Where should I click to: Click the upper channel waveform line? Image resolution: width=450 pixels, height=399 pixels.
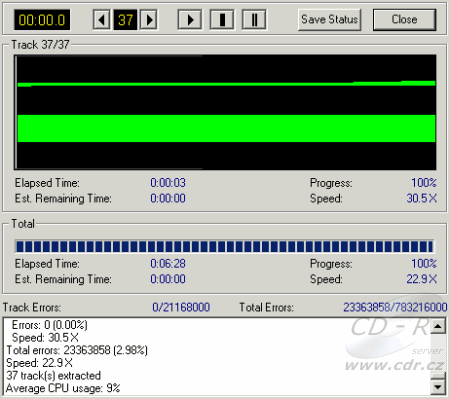tap(226, 84)
